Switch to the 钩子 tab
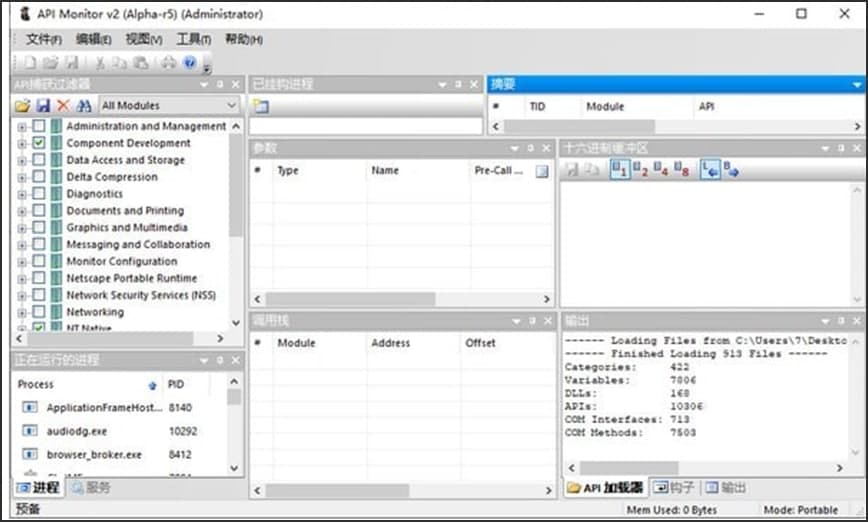The image size is (868, 522). coord(673,488)
